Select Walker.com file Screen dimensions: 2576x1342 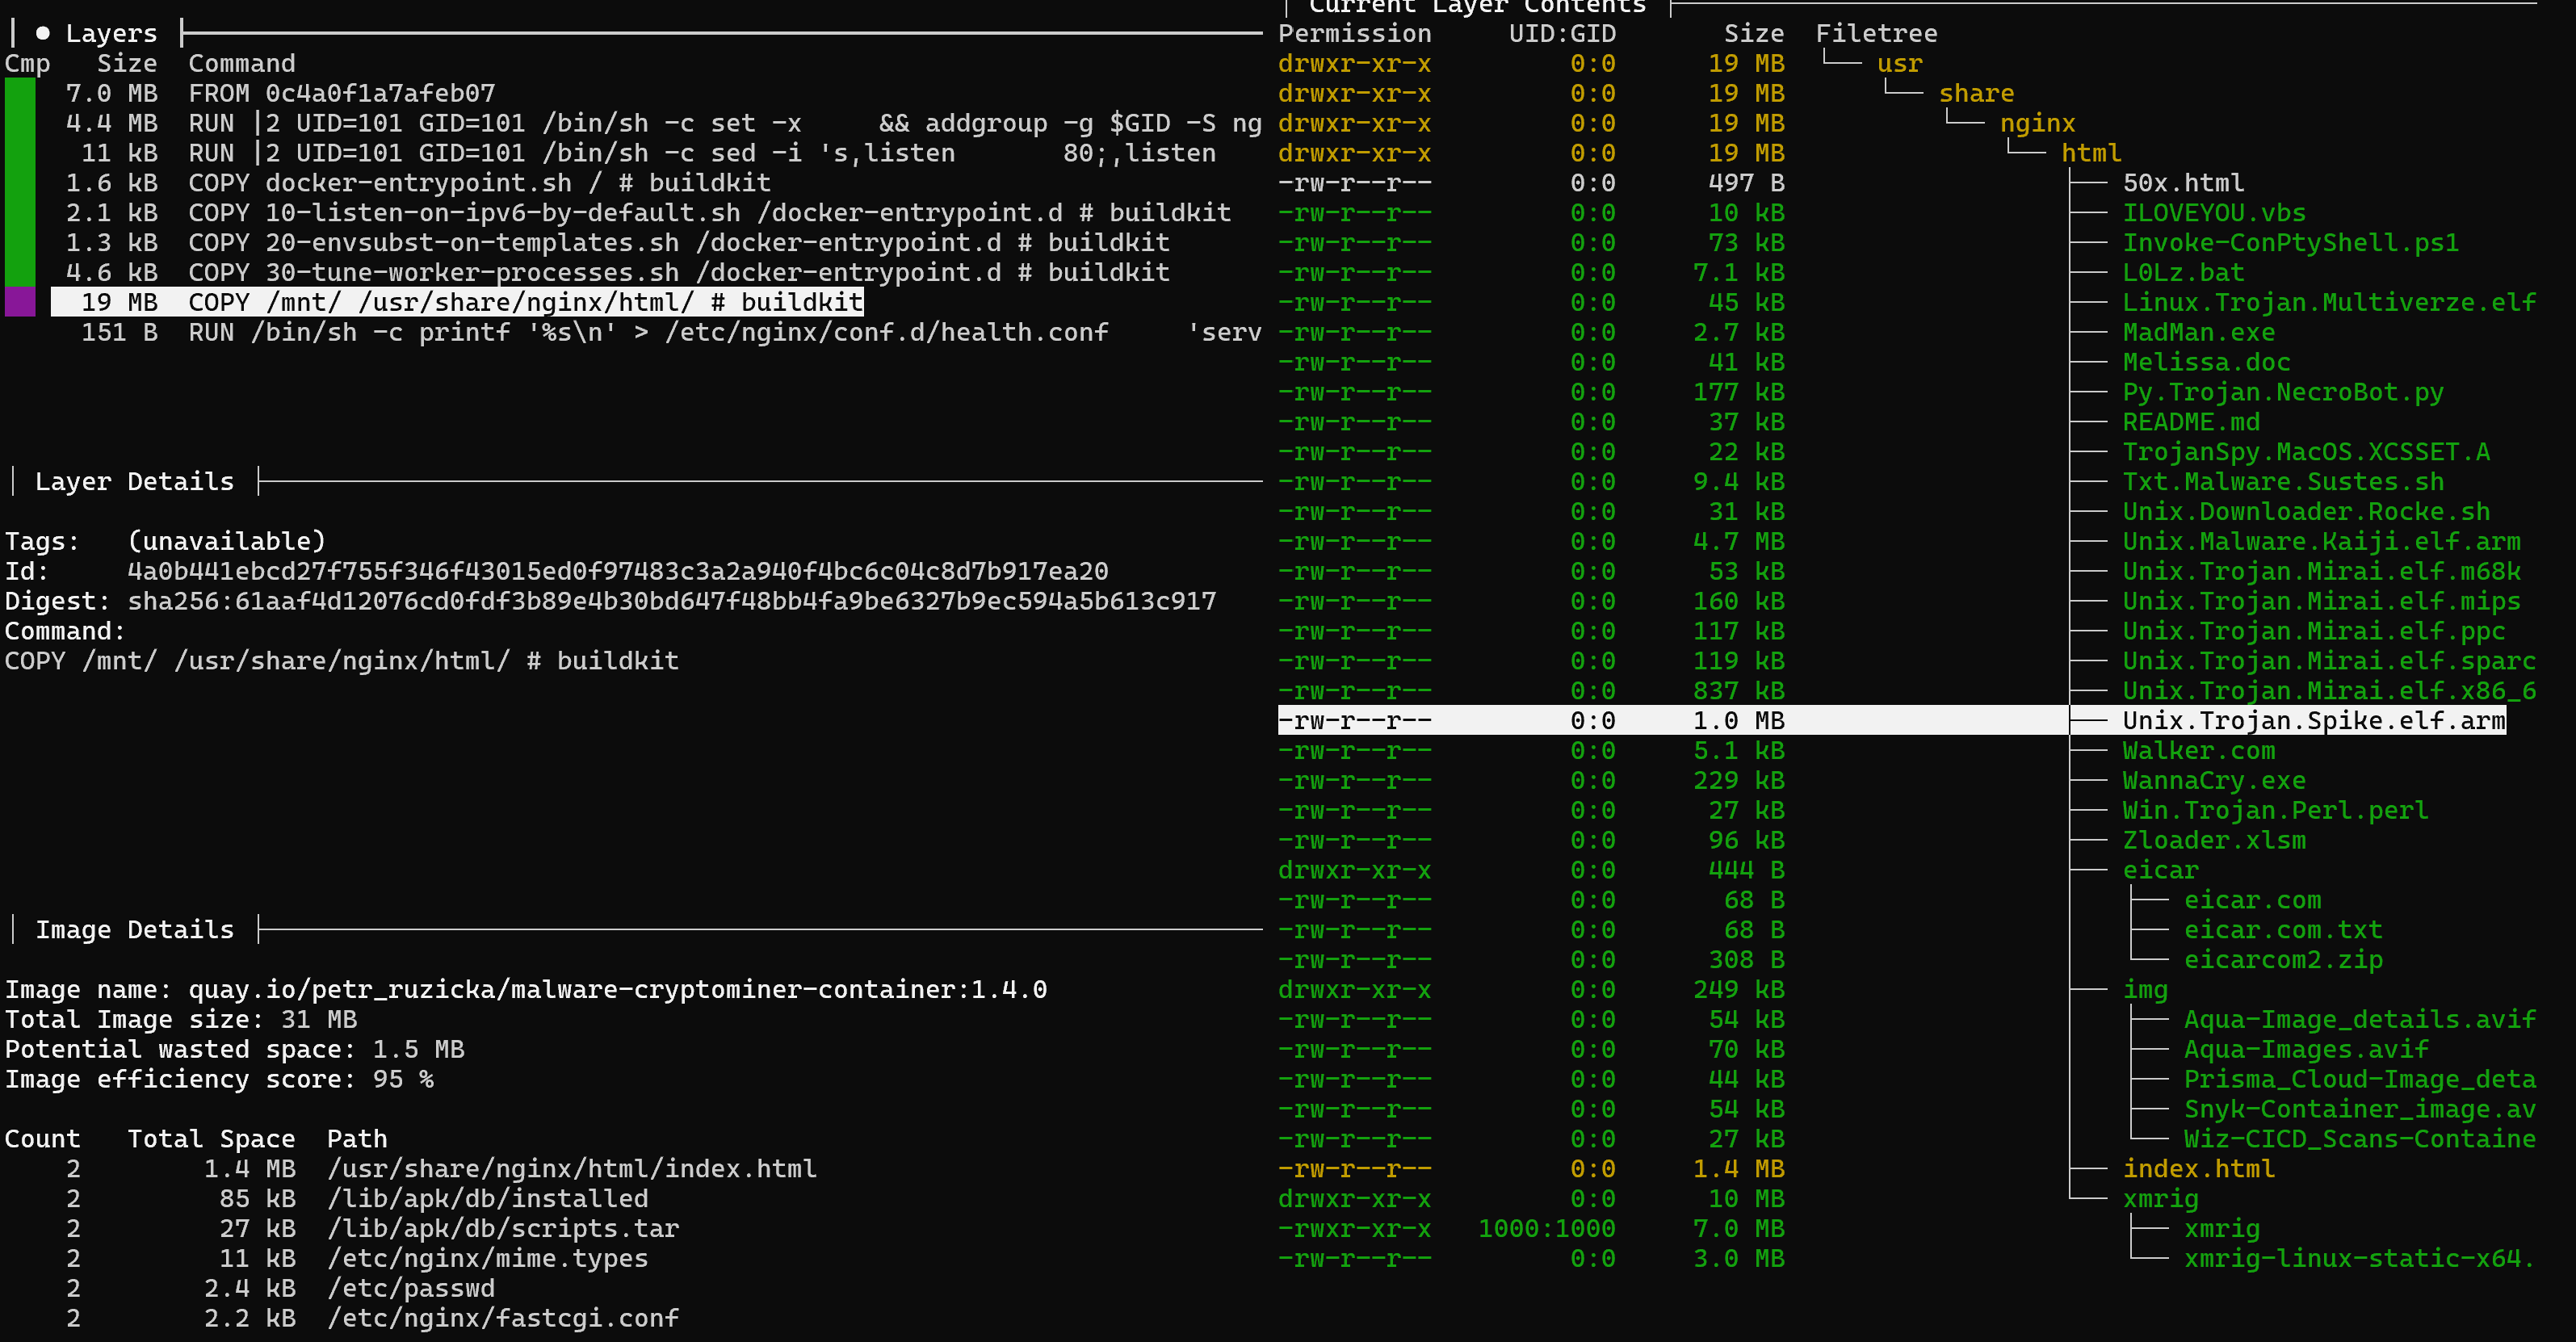[x=2198, y=750]
